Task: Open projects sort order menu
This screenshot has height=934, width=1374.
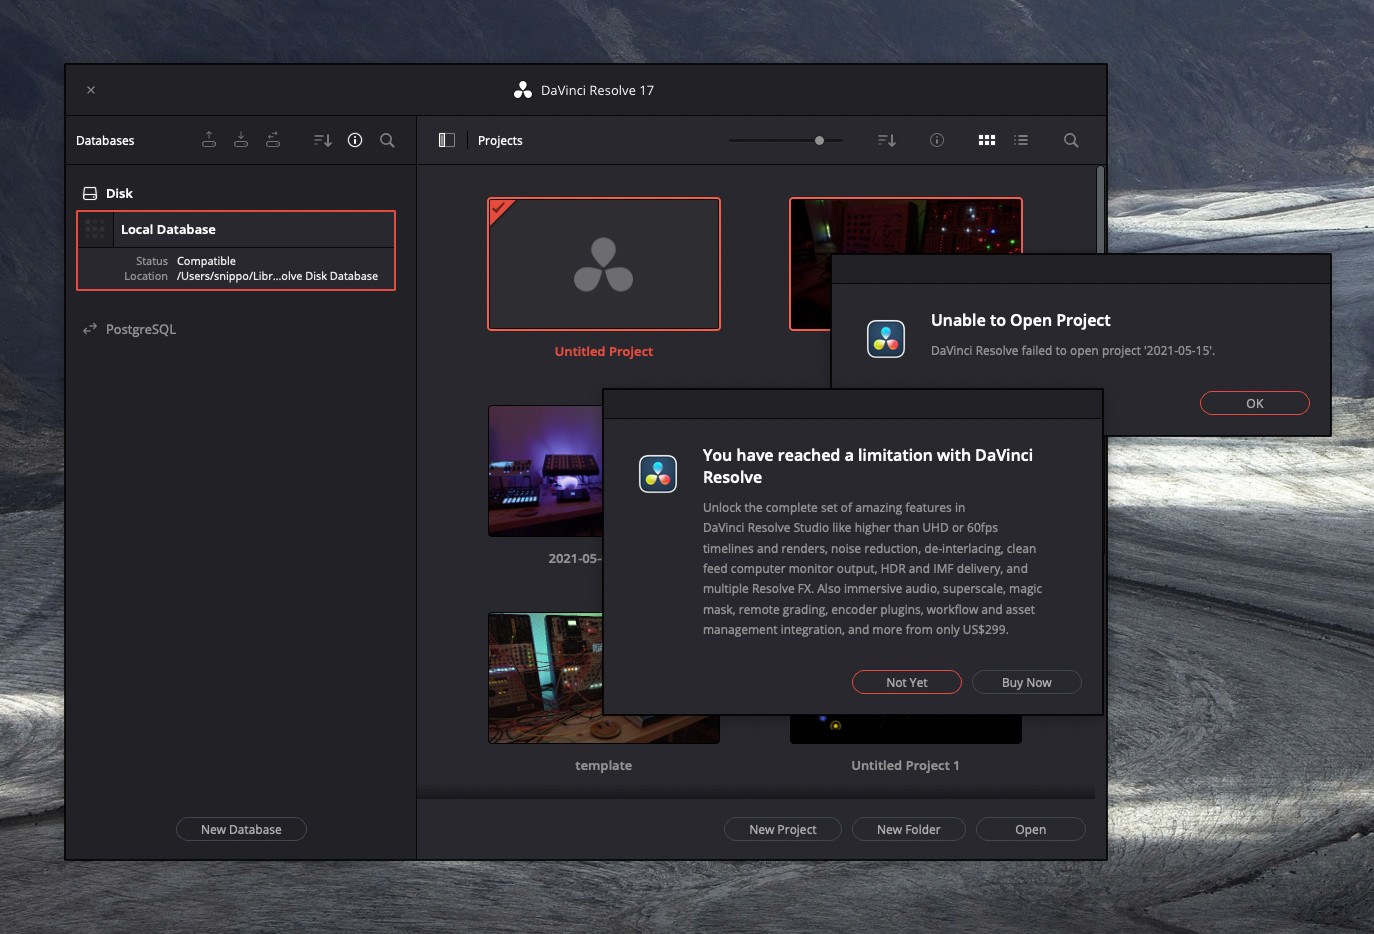Action: click(886, 140)
